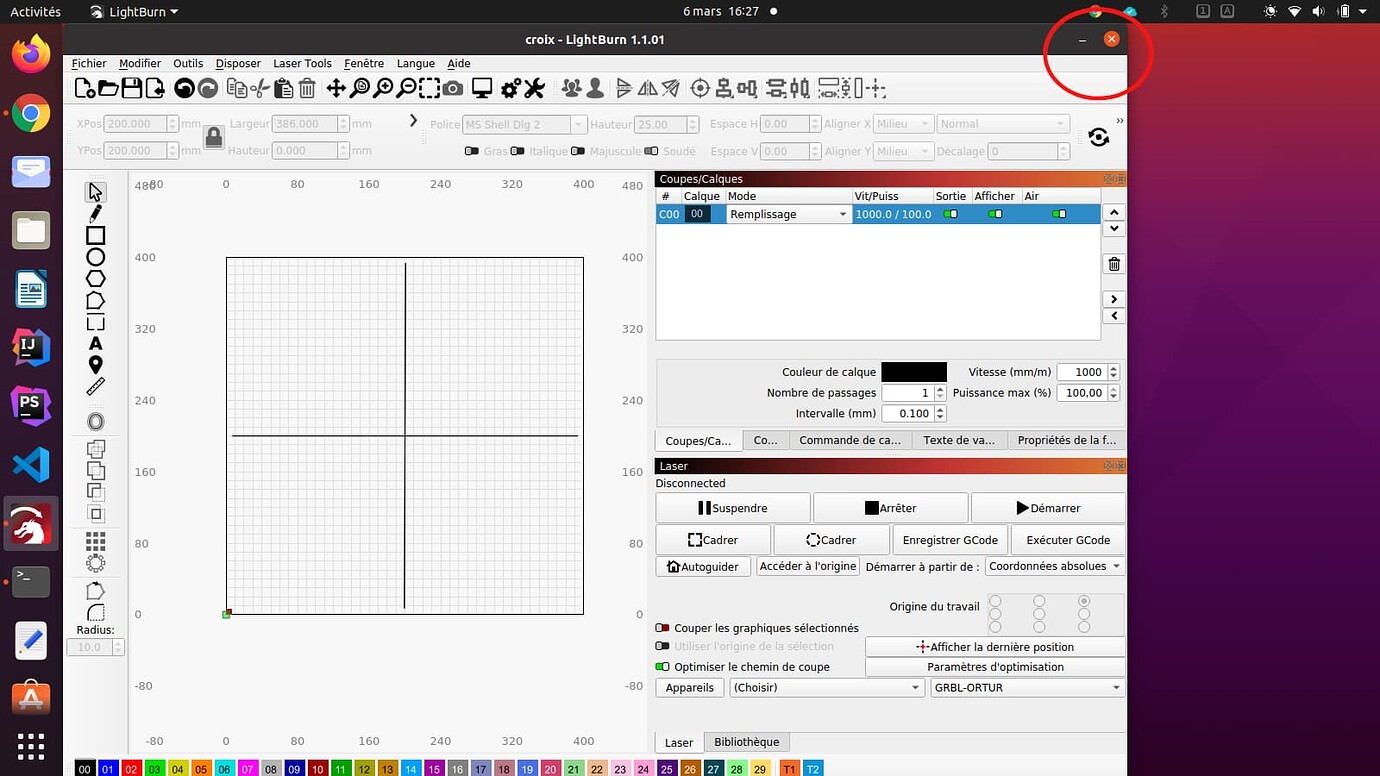This screenshot has width=1380, height=776.
Task: Choose the text creation tool
Action: 96,343
